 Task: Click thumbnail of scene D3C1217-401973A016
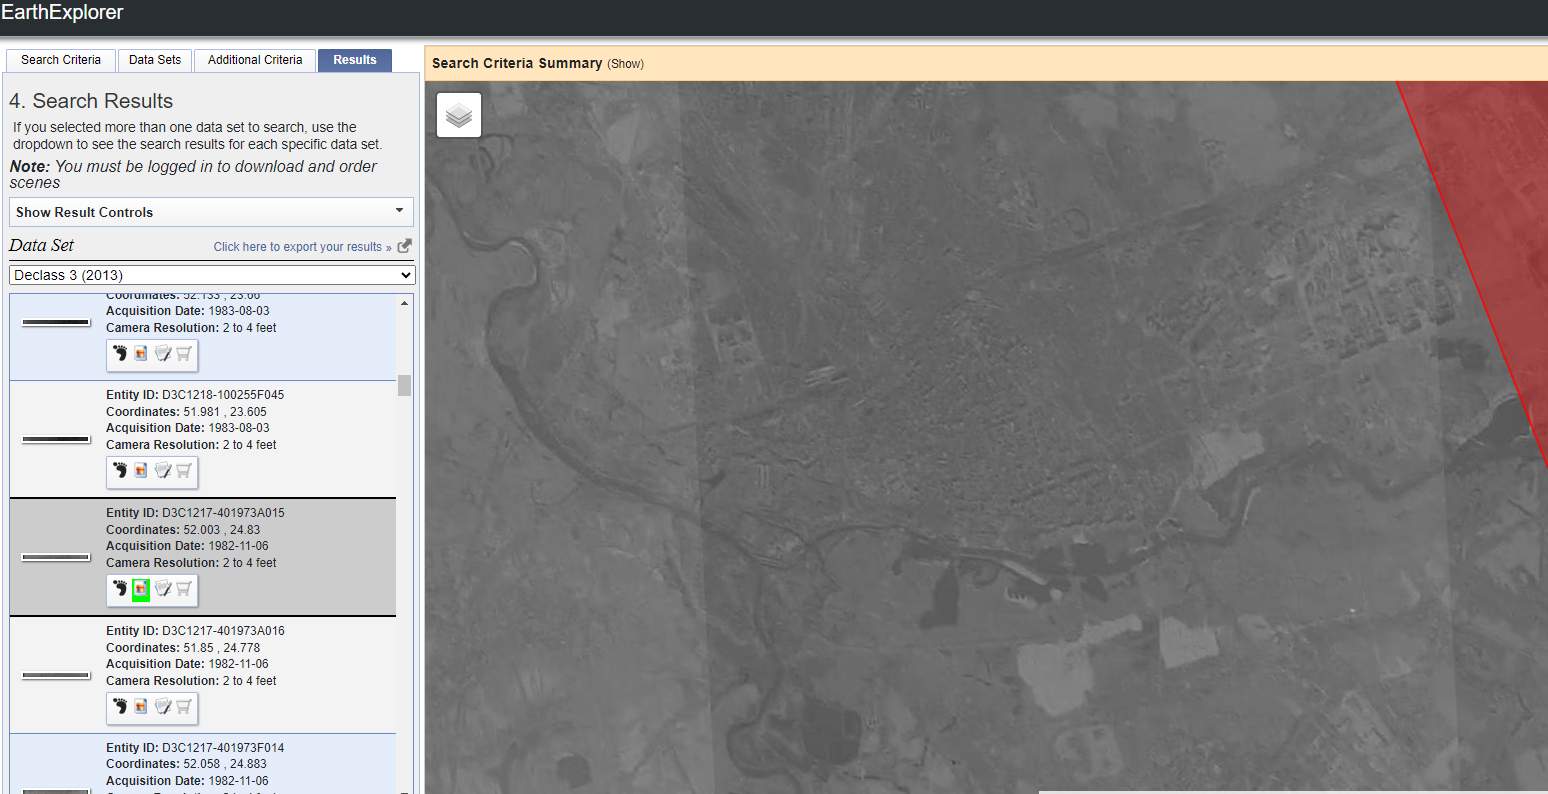point(56,675)
